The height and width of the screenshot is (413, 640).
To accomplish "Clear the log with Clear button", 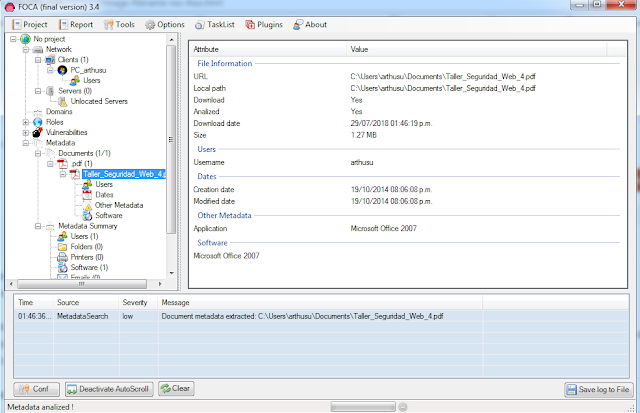I will point(176,389).
